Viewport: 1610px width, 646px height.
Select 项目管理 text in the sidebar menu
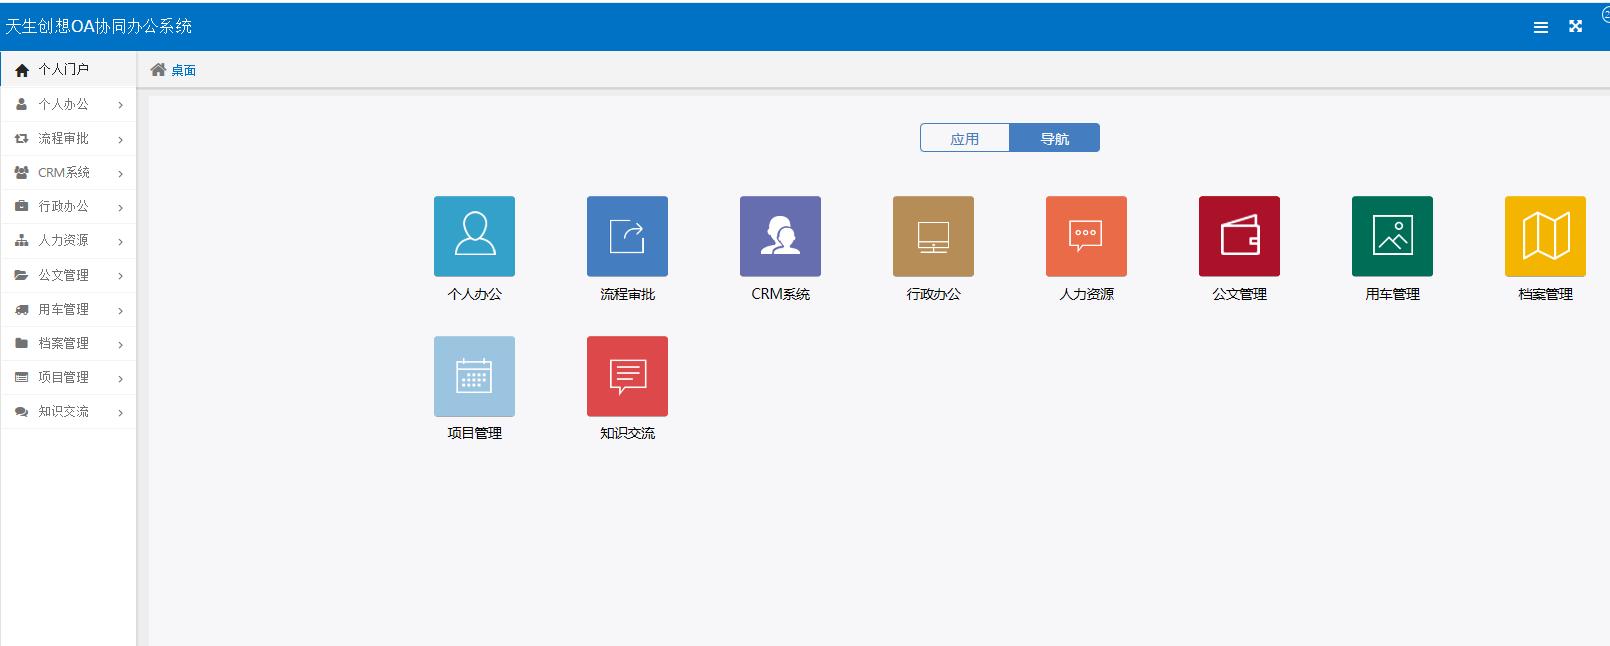tap(63, 377)
